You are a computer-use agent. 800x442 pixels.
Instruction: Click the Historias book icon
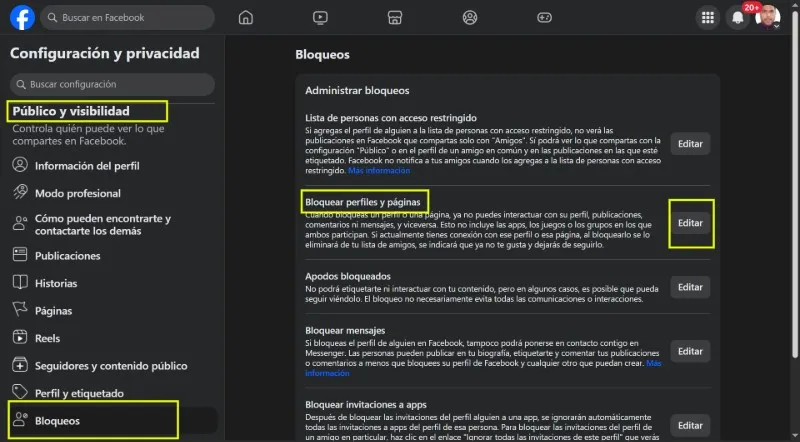coord(20,282)
